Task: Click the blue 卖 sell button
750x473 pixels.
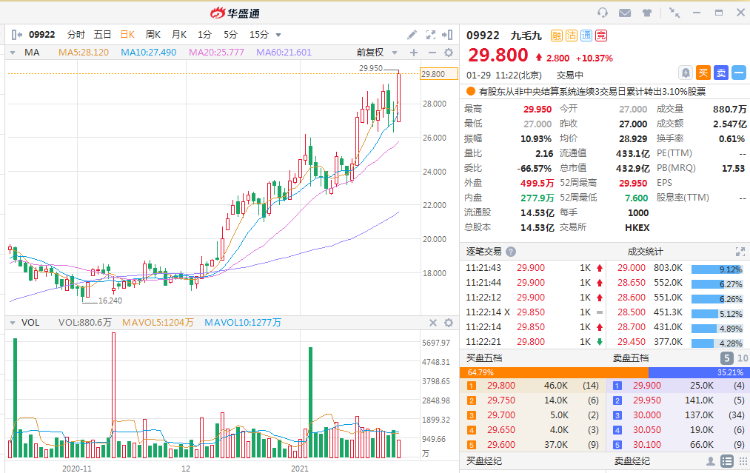Action: coord(721,72)
